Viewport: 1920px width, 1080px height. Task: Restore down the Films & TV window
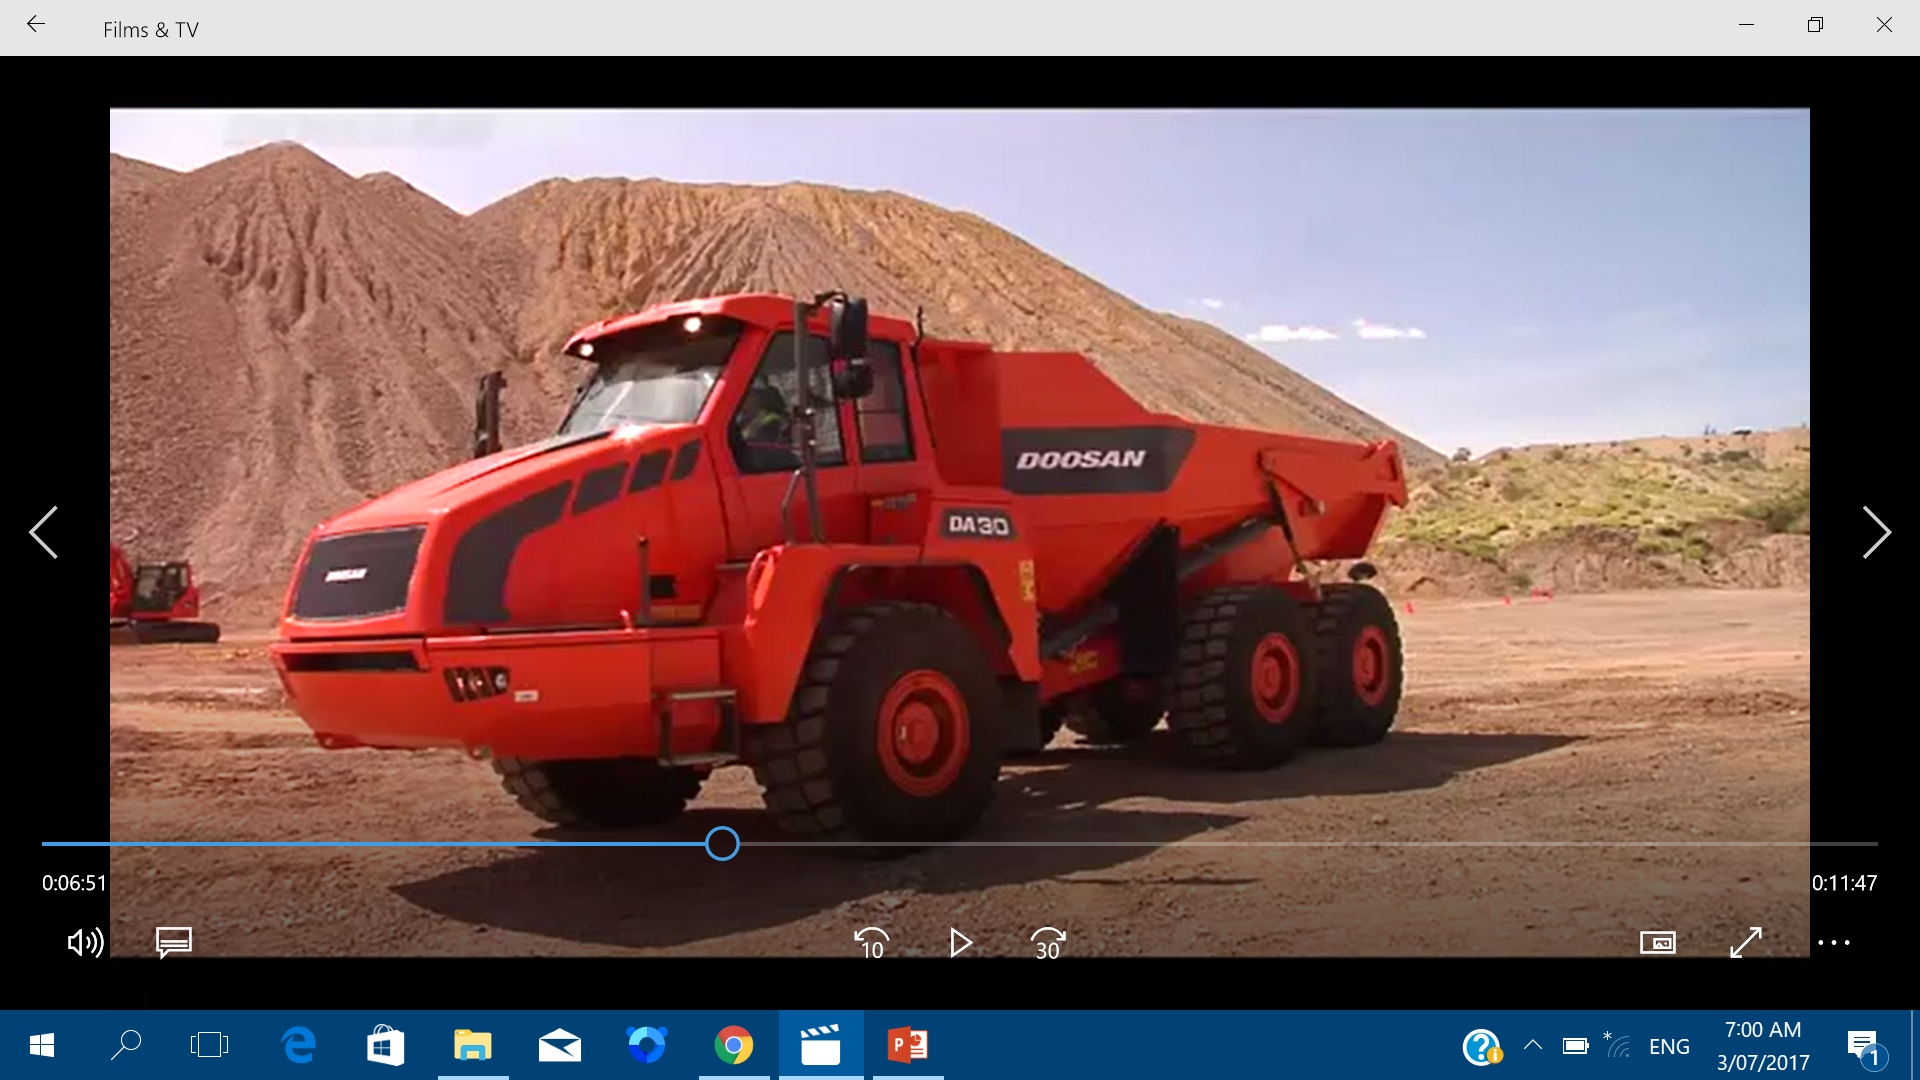(1815, 25)
